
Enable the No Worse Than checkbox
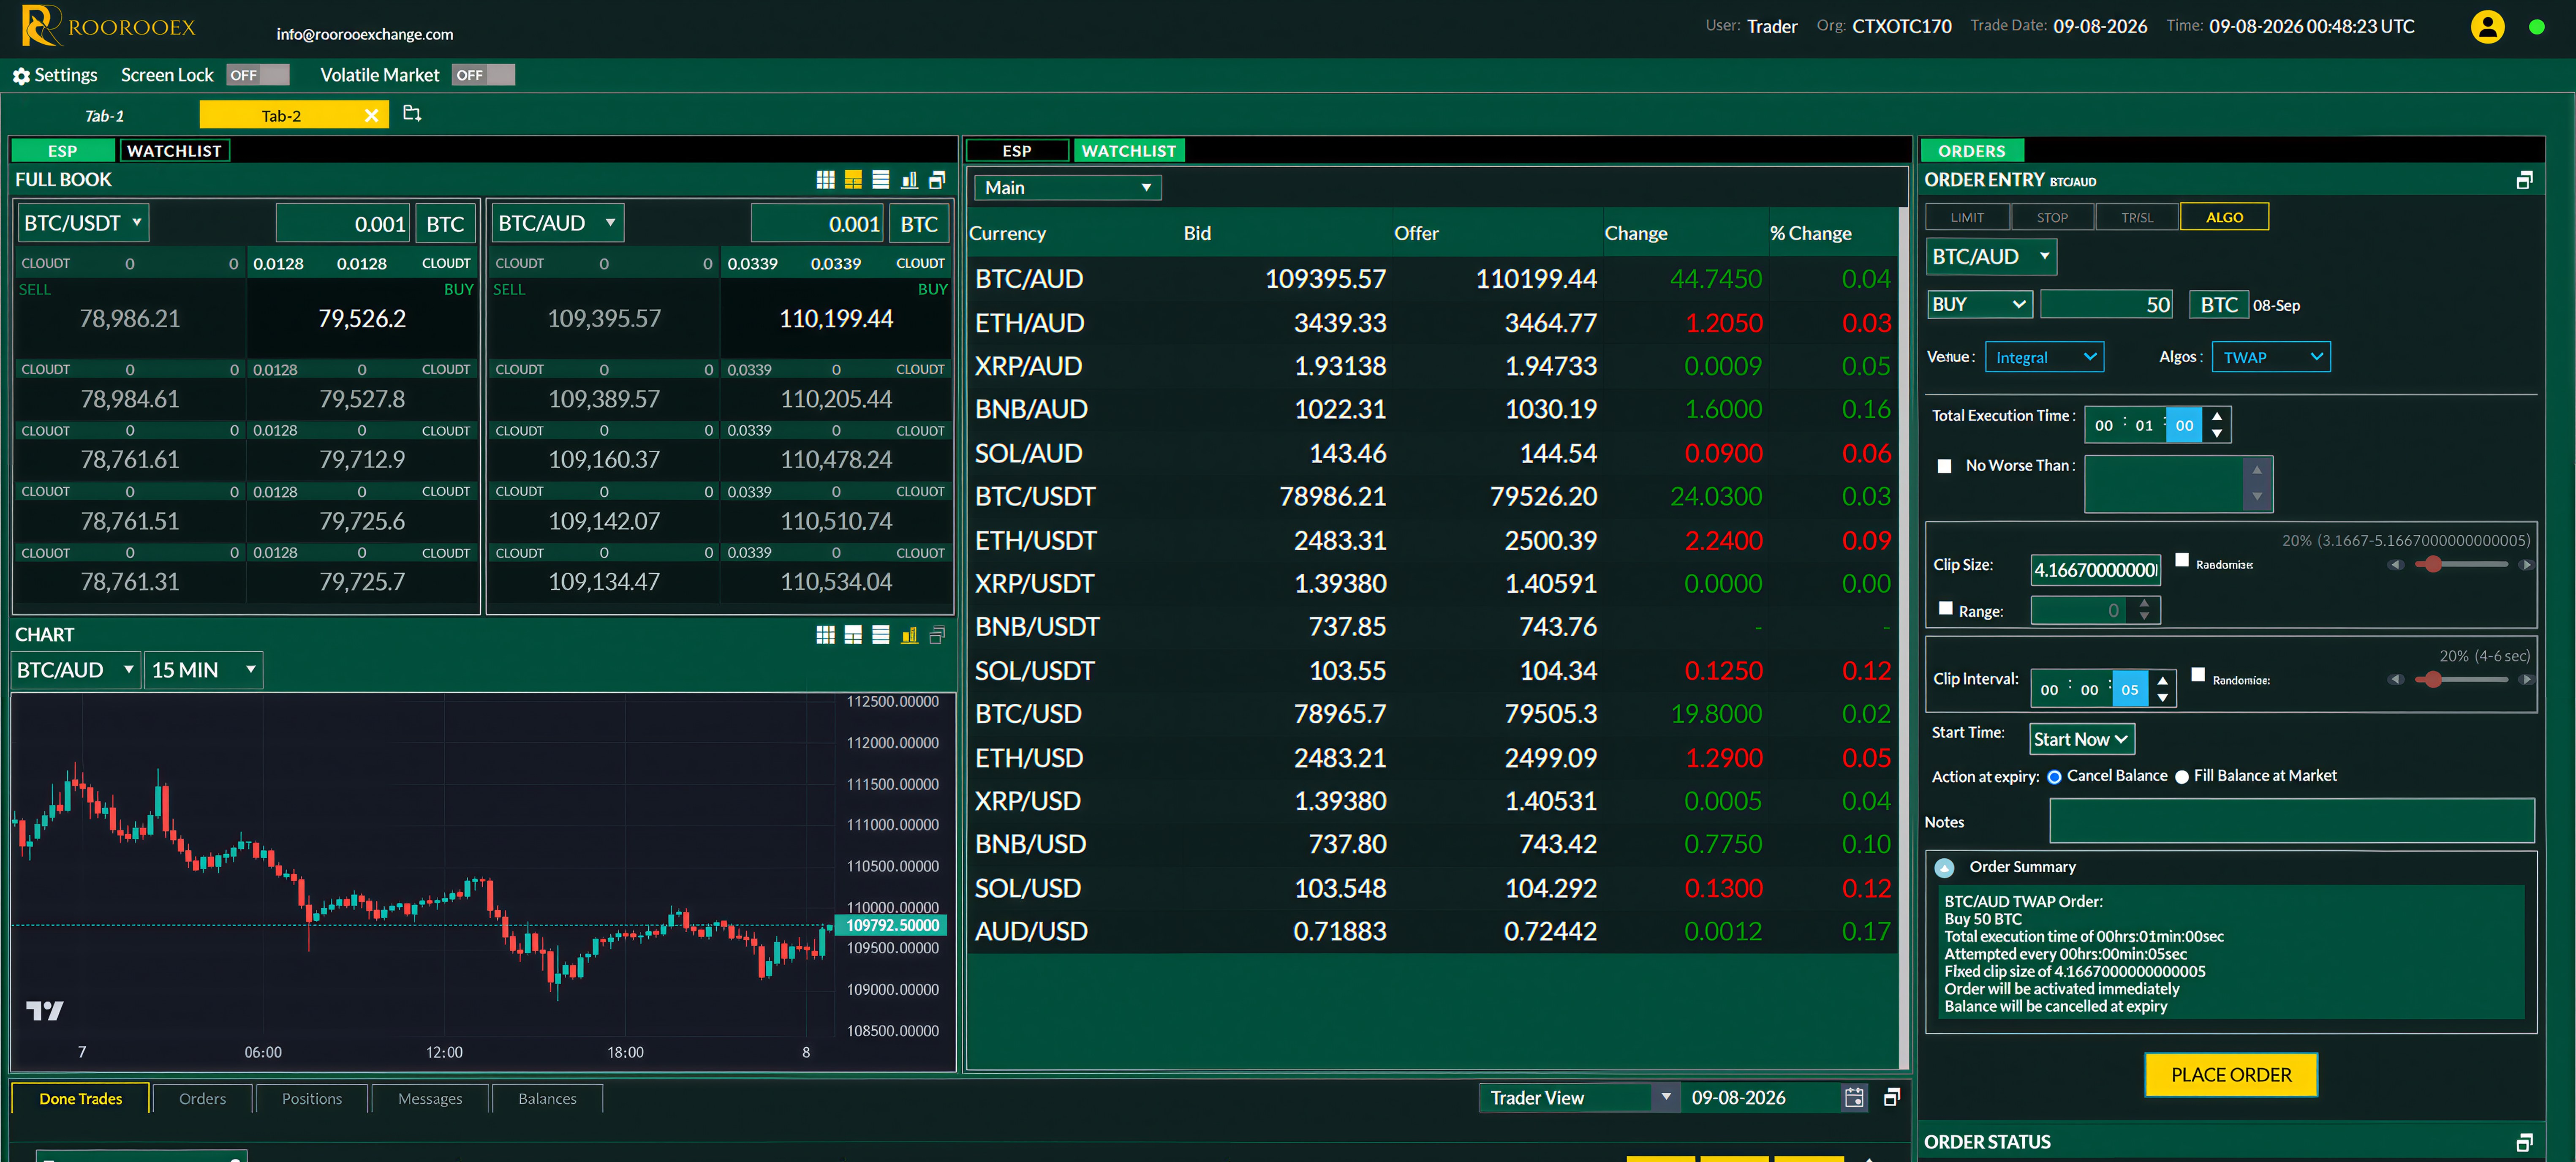[1944, 466]
